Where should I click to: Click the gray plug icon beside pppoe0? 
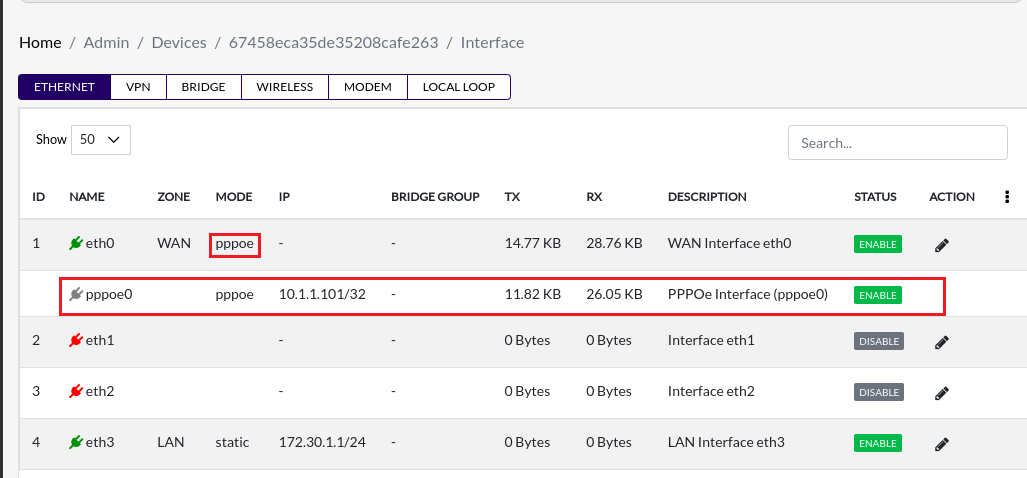(x=76, y=295)
